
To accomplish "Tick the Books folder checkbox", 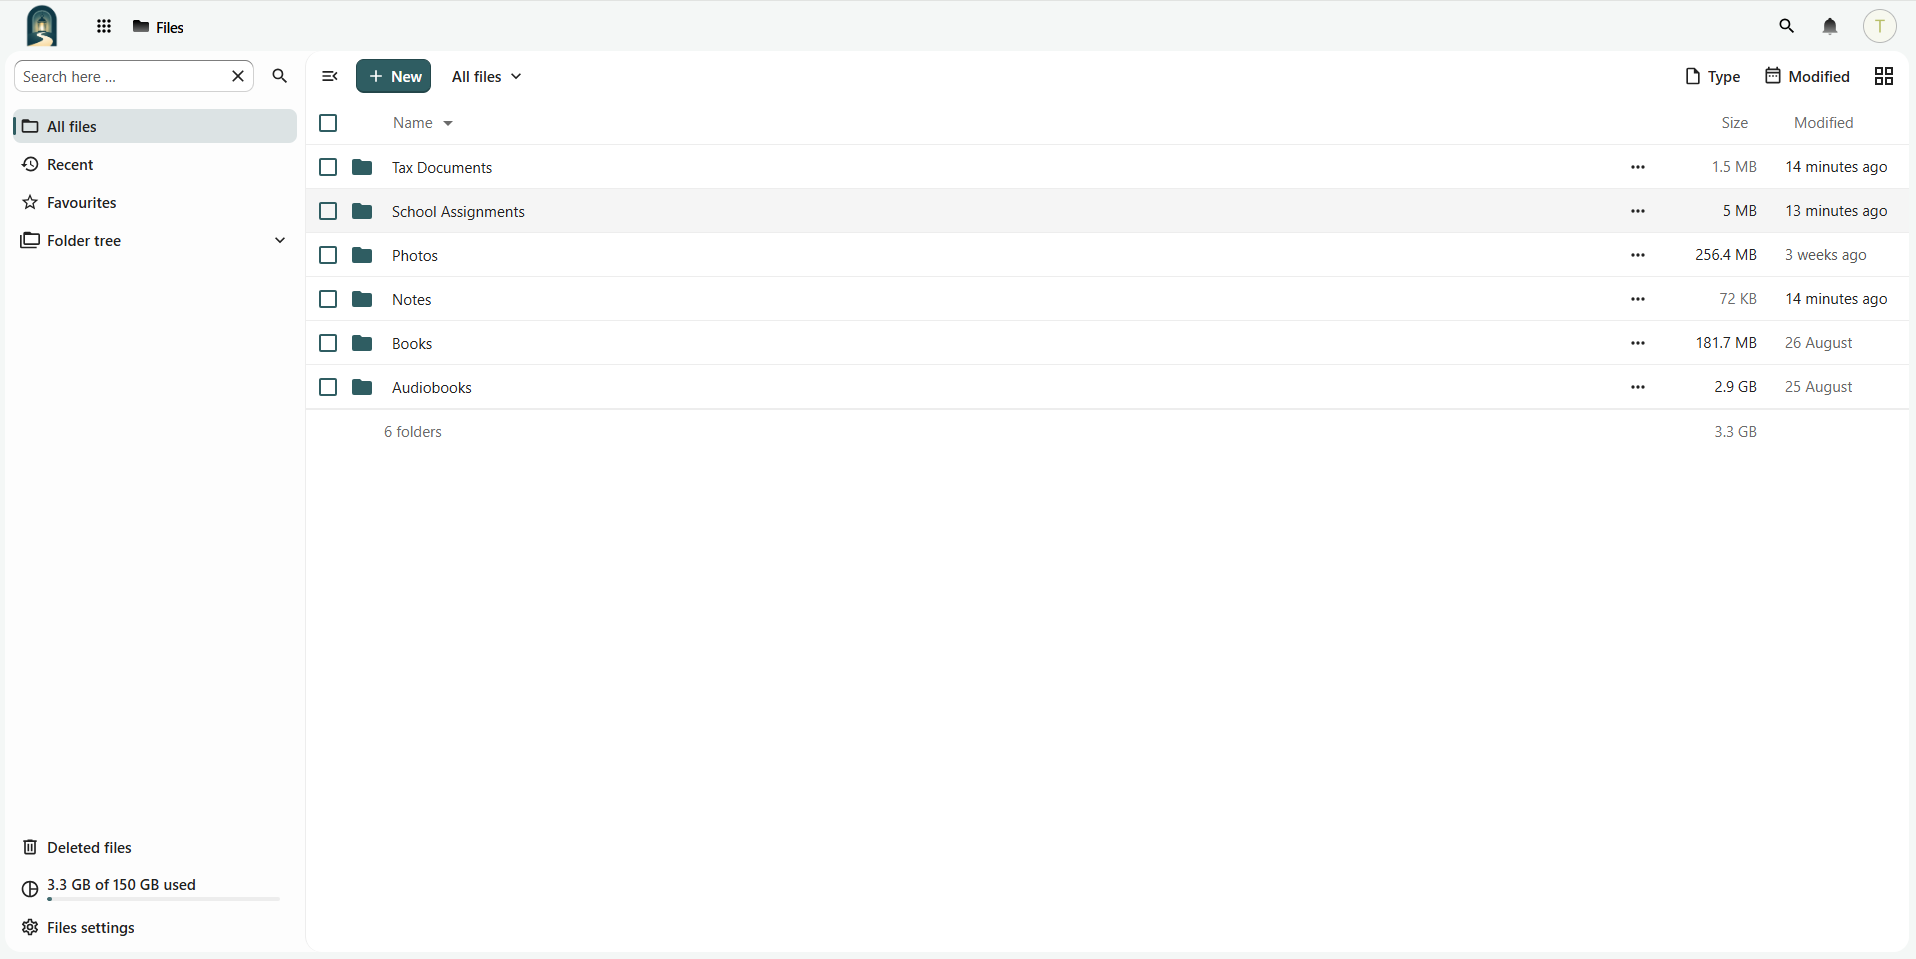I will (328, 344).
